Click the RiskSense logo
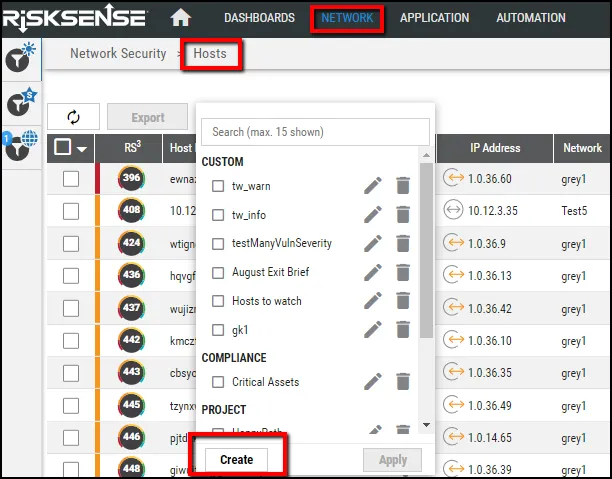Screen dimensions: 612x479 [x=74, y=18]
